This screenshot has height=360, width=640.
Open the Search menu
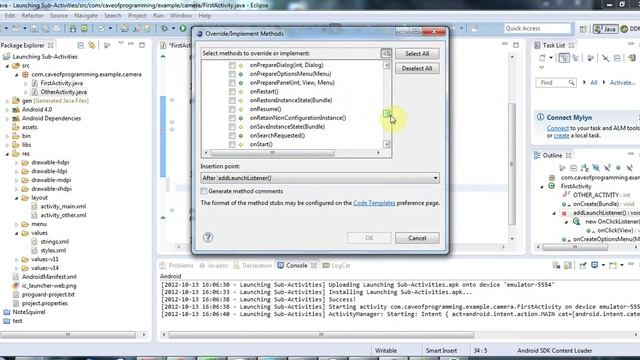coord(113,16)
